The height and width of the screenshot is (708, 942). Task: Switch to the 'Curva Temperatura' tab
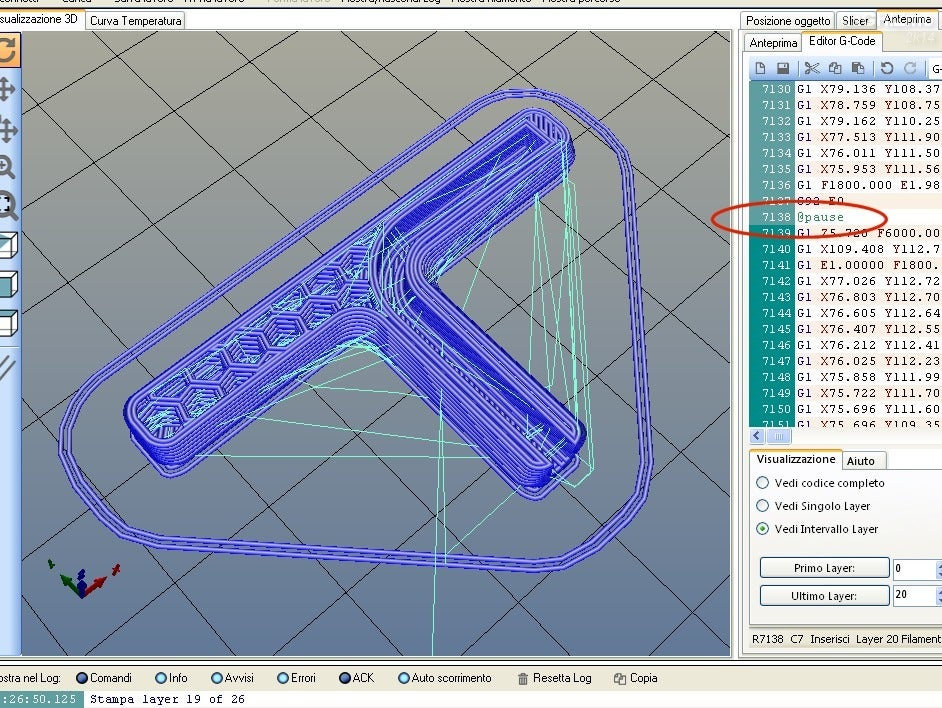pos(136,21)
